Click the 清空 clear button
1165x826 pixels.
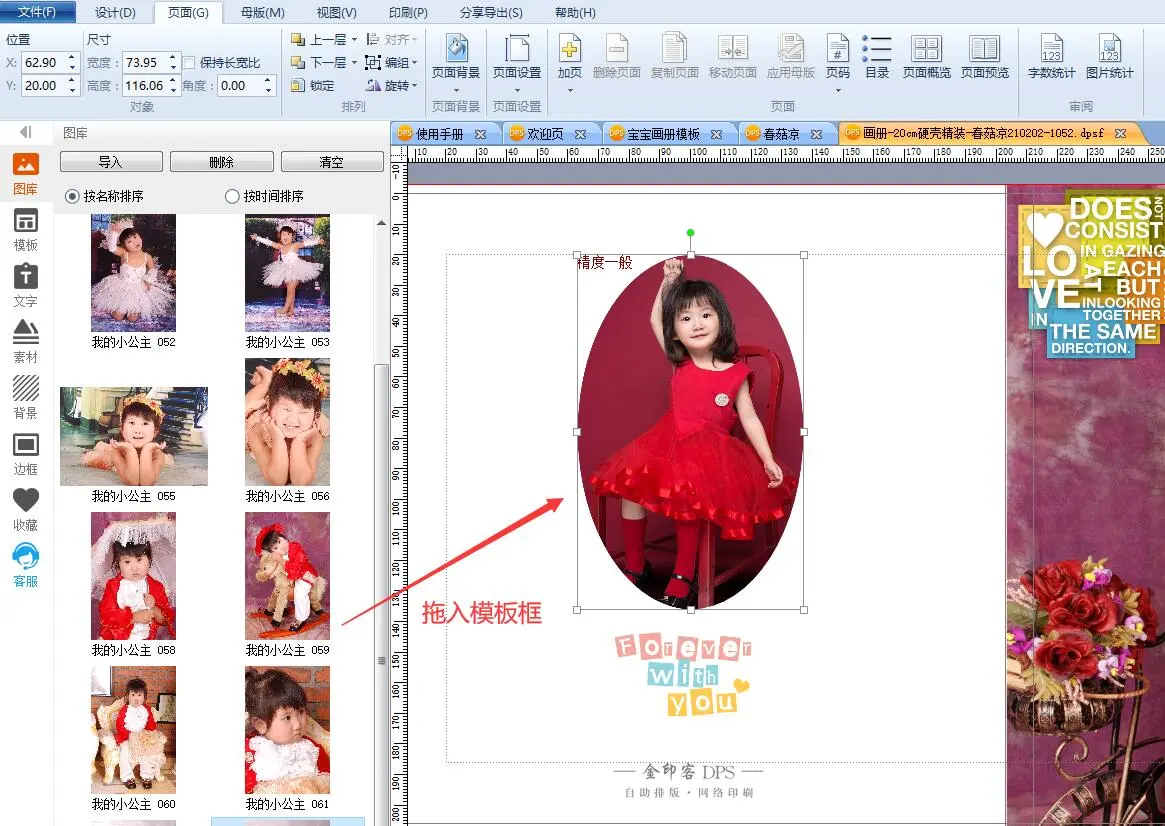(331, 162)
